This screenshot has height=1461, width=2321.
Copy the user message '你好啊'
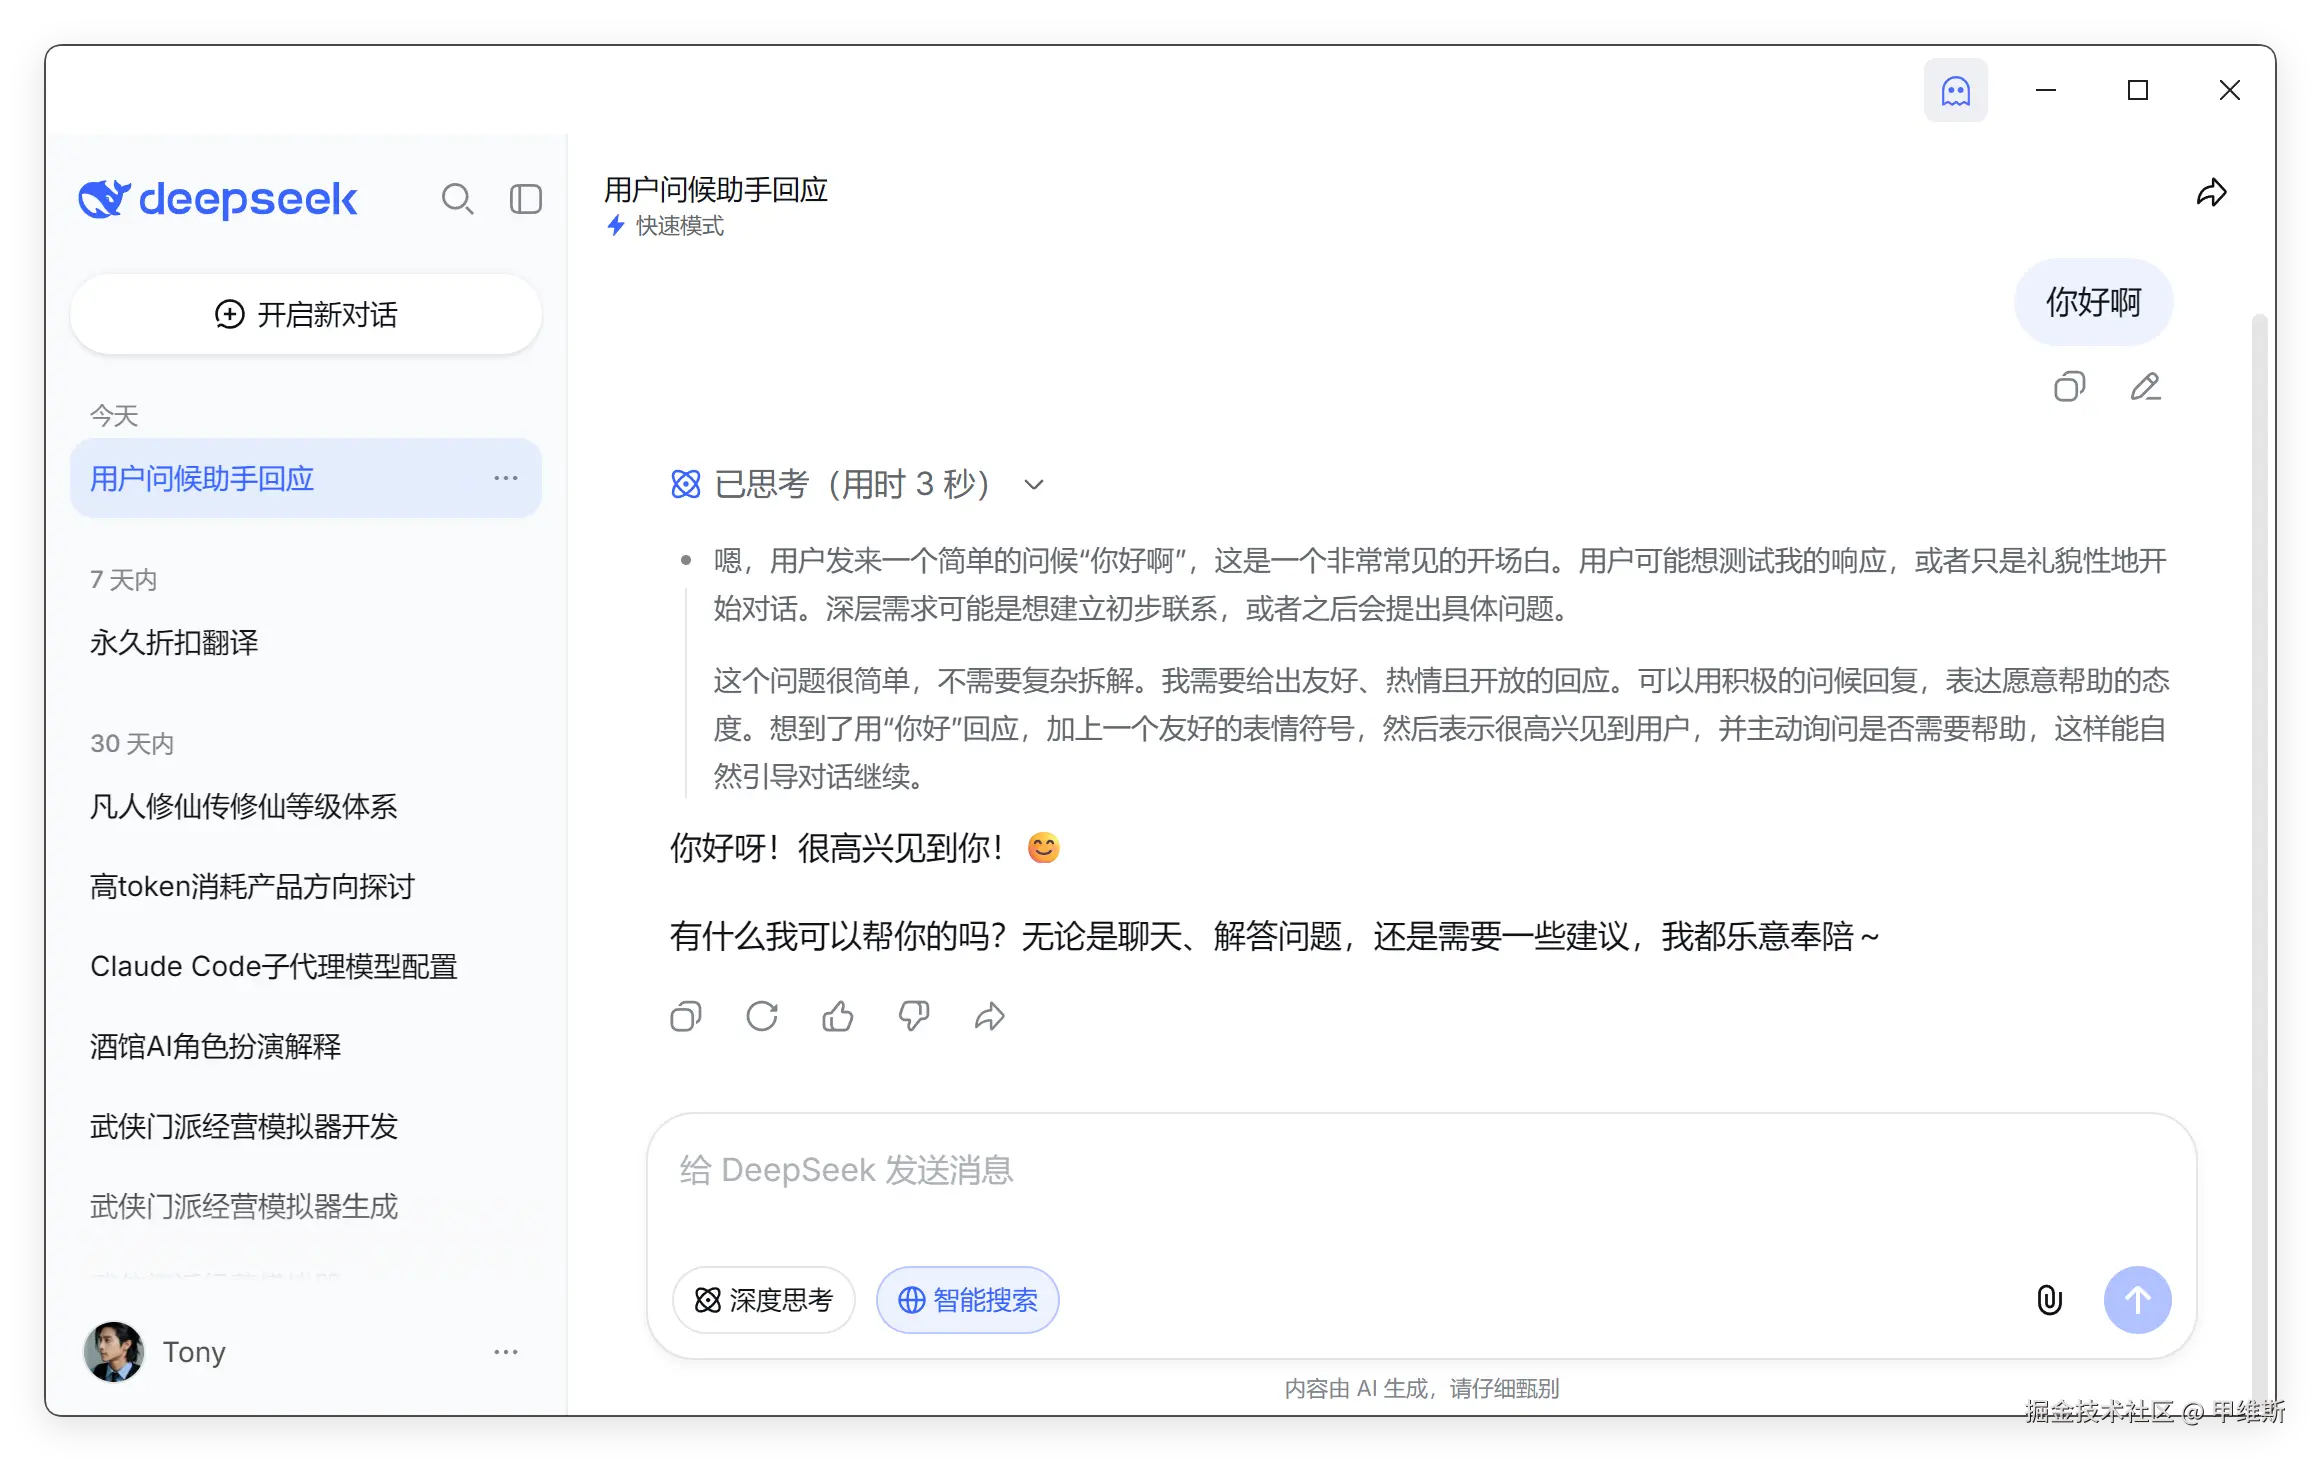pos(2069,387)
